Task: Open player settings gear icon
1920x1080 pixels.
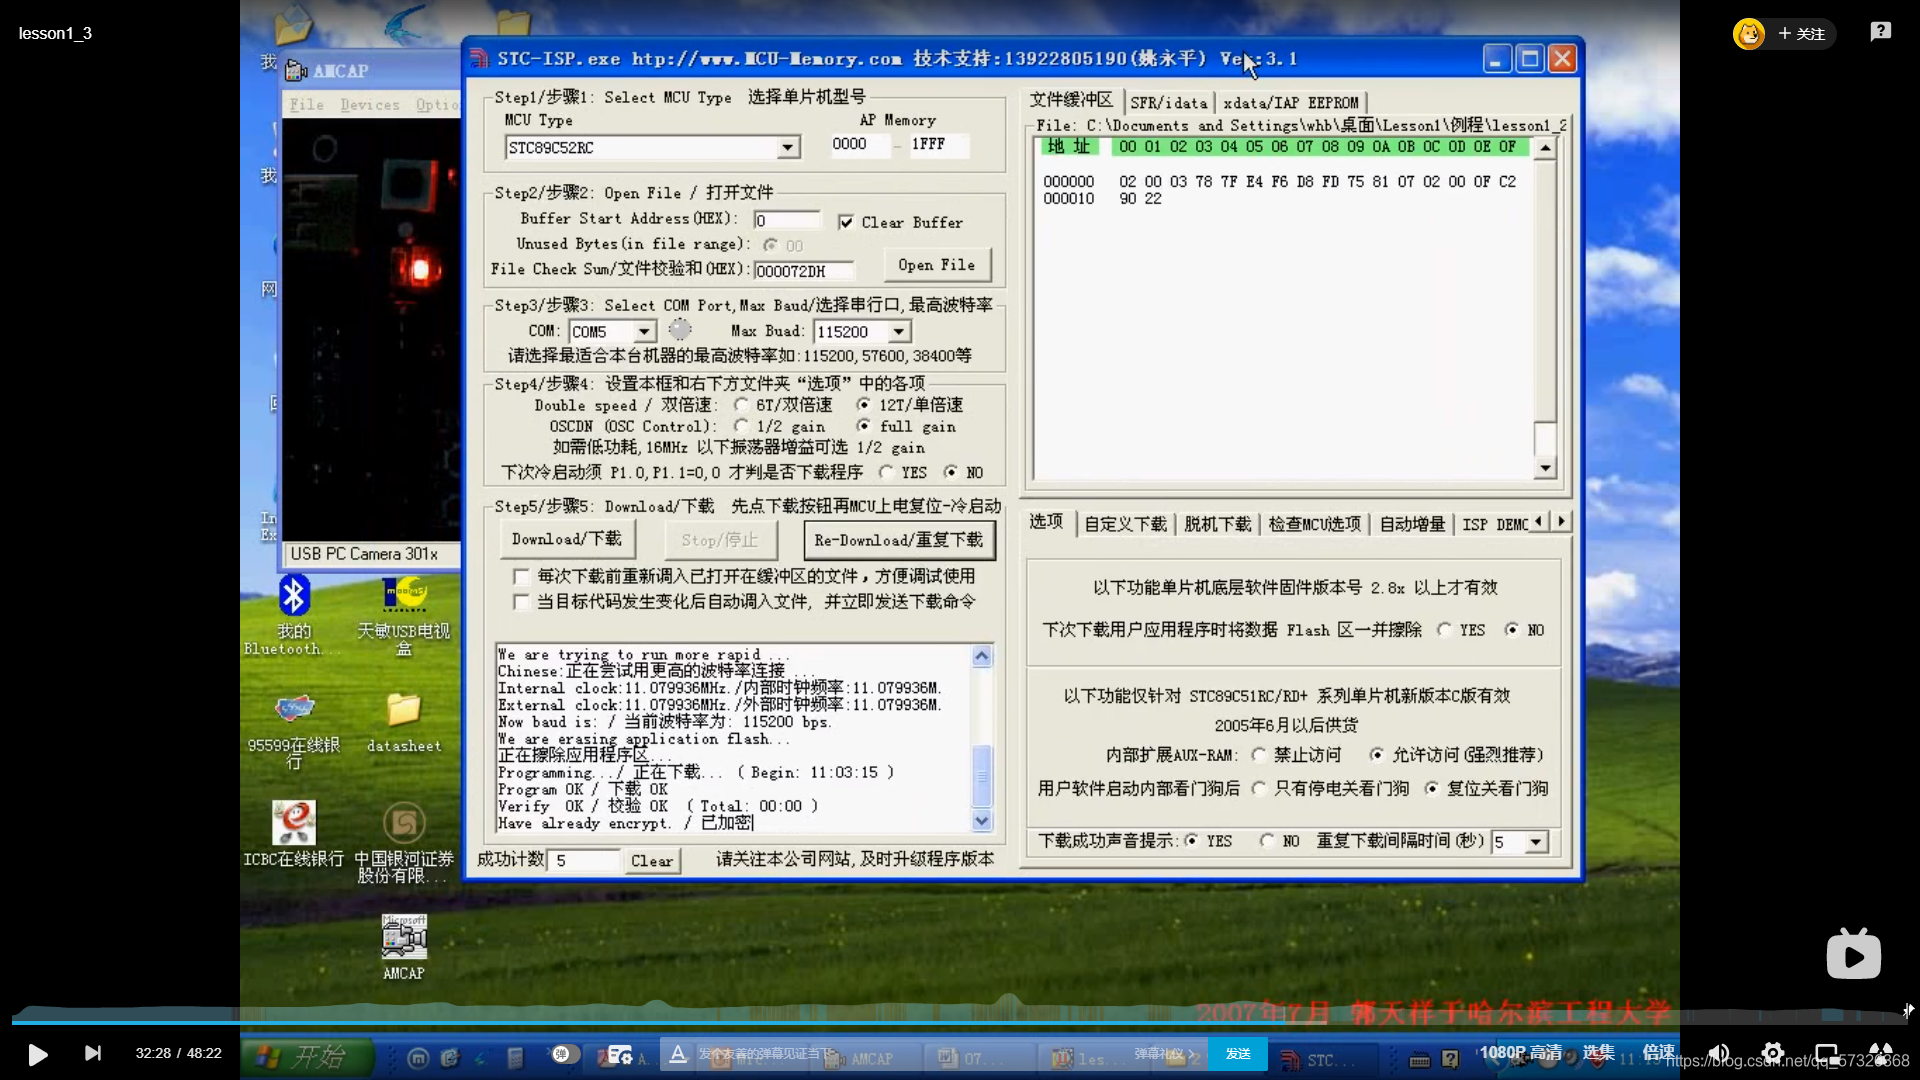Action: (1772, 1053)
